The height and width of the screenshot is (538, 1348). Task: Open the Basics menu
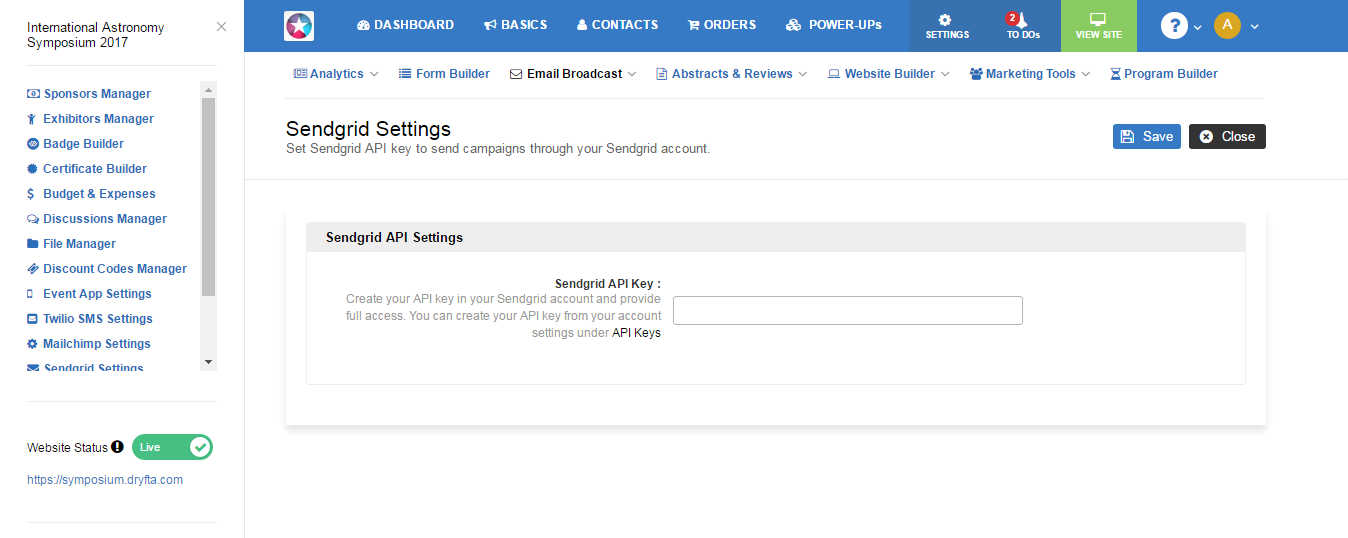pos(515,25)
